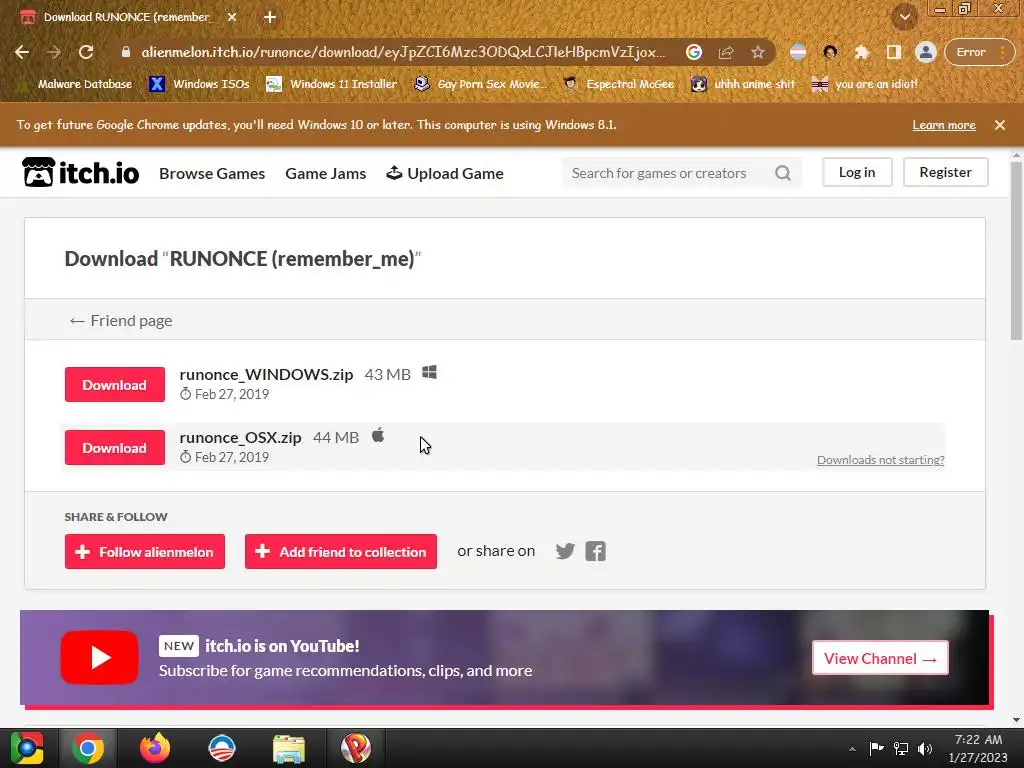Open the Extensions puzzle icon
Screen dimensions: 1024x768
coord(861,52)
